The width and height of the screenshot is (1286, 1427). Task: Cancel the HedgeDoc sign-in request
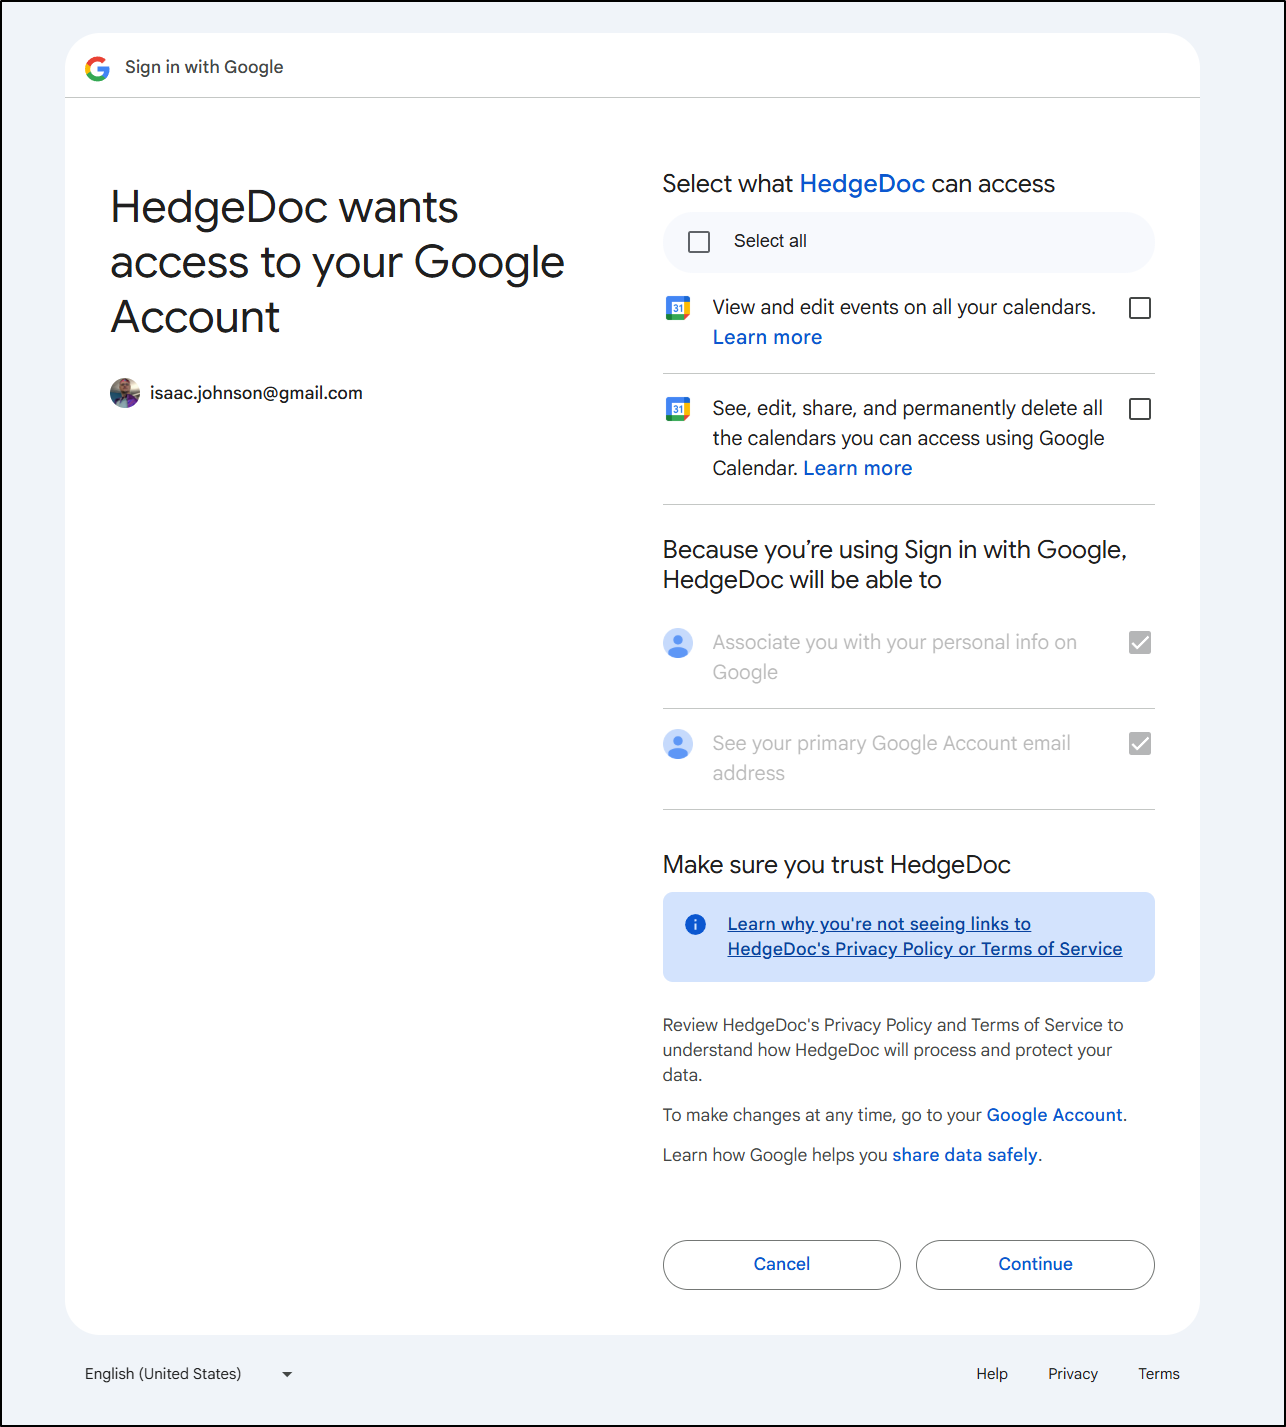tap(781, 1265)
